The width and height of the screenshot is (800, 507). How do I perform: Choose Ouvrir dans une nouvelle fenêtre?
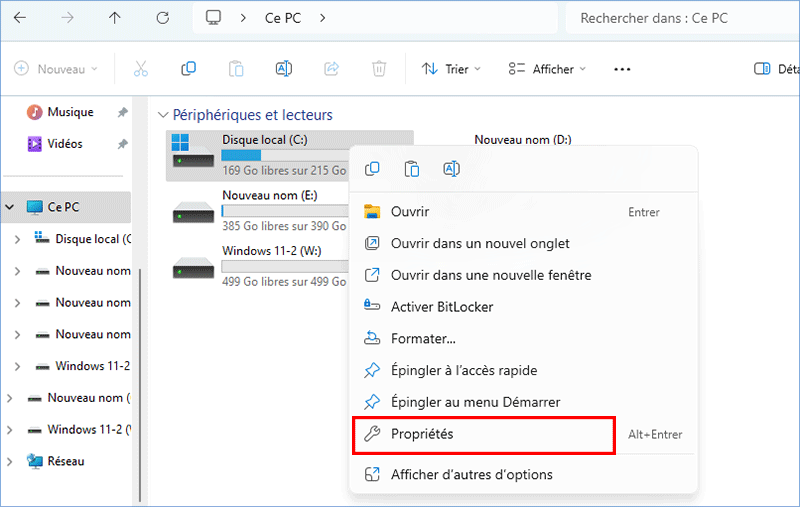(x=523, y=275)
